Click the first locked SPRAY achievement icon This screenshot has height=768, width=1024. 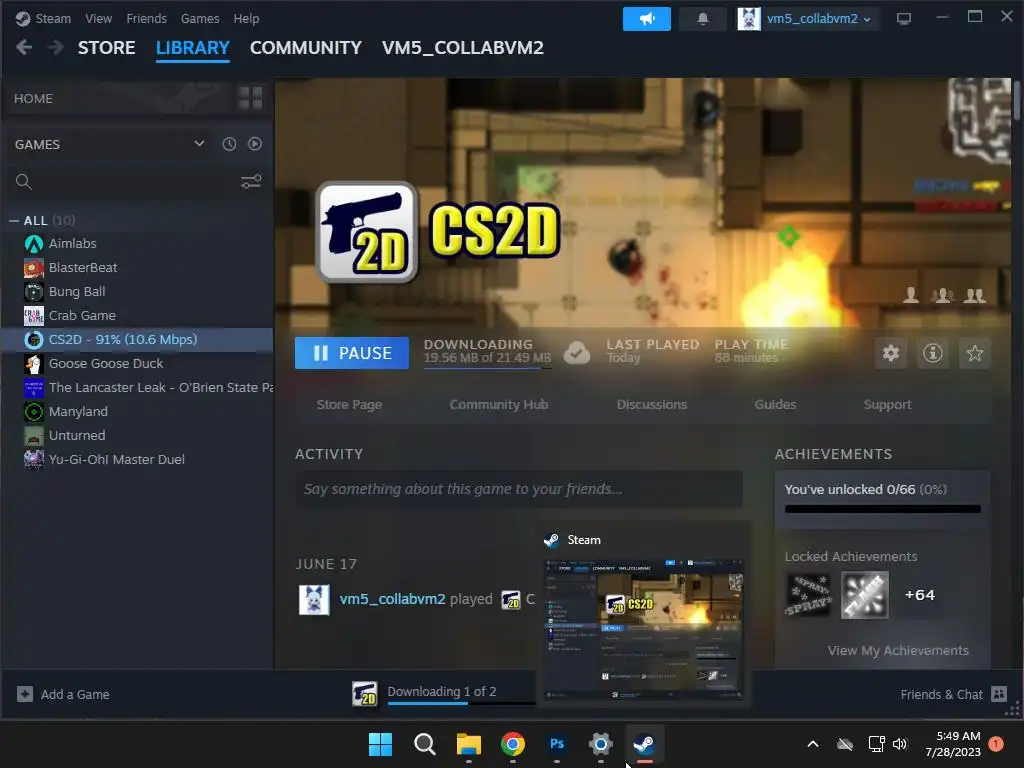click(808, 595)
